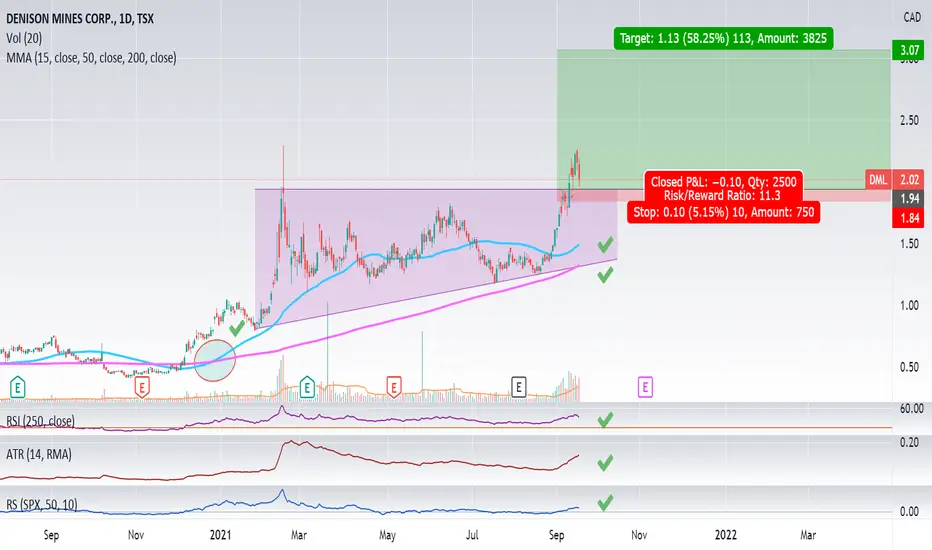Click the 2022 time axis label

coord(726,535)
